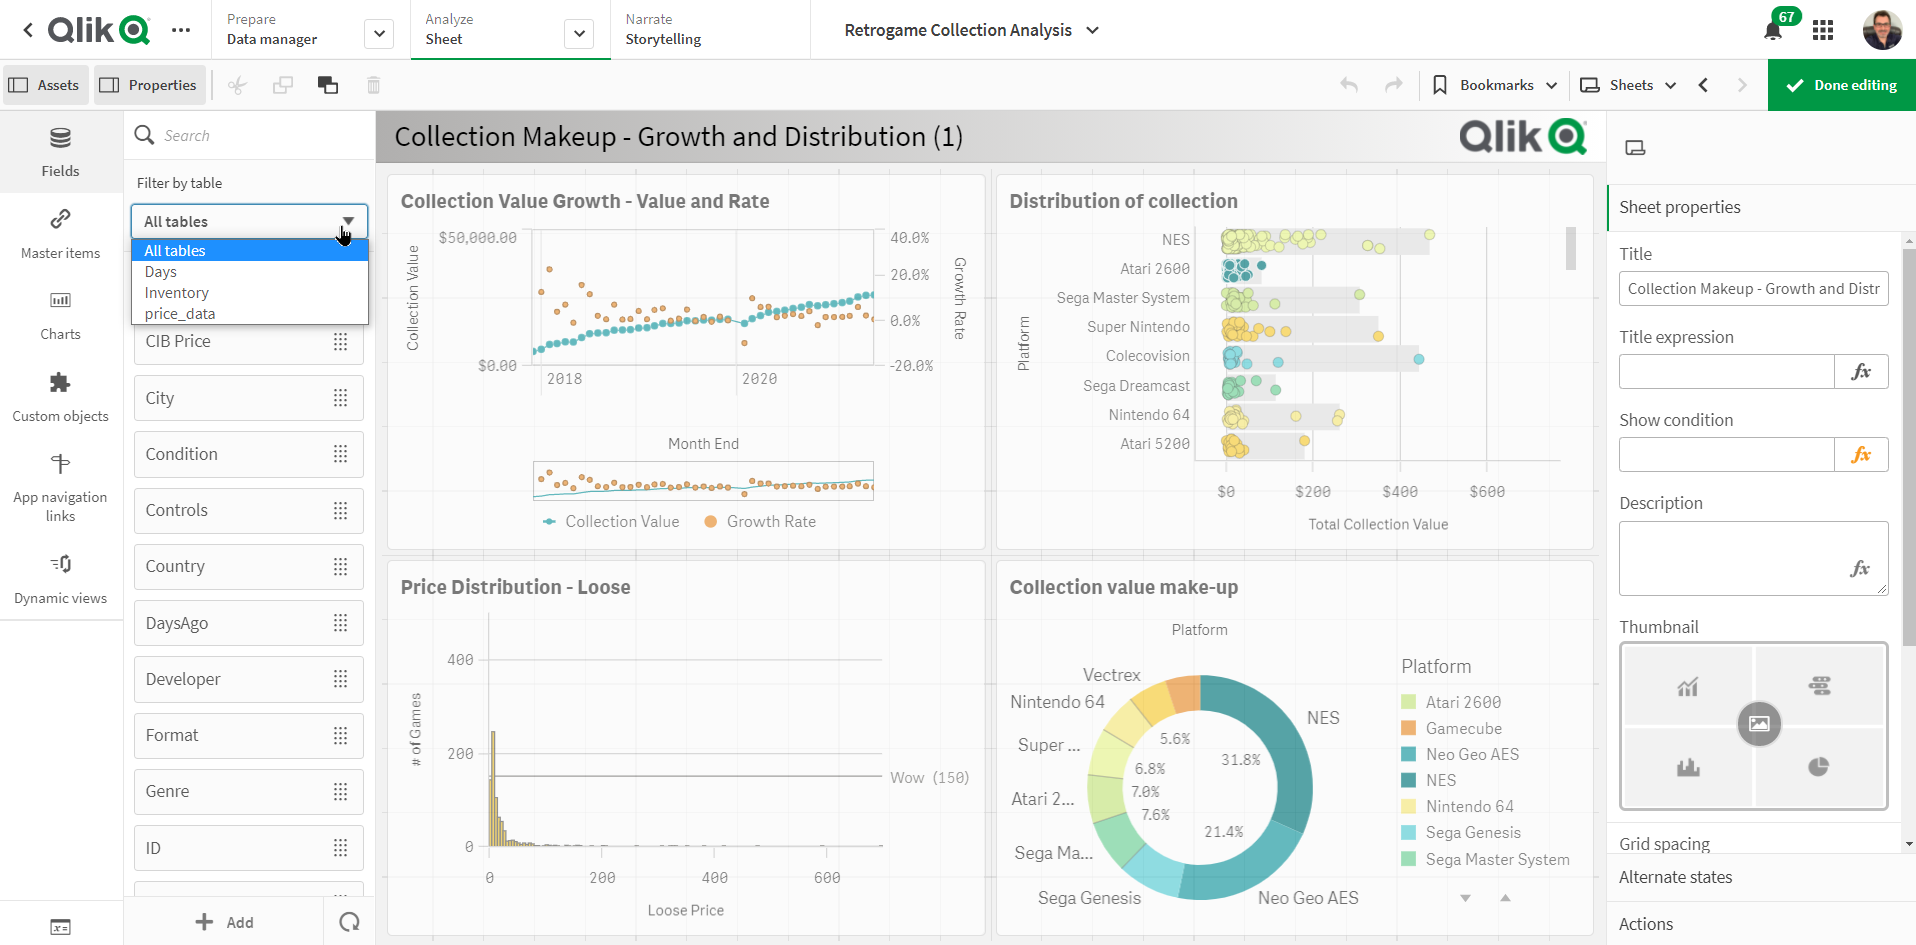Select the Custom objects panel

pos(60,396)
